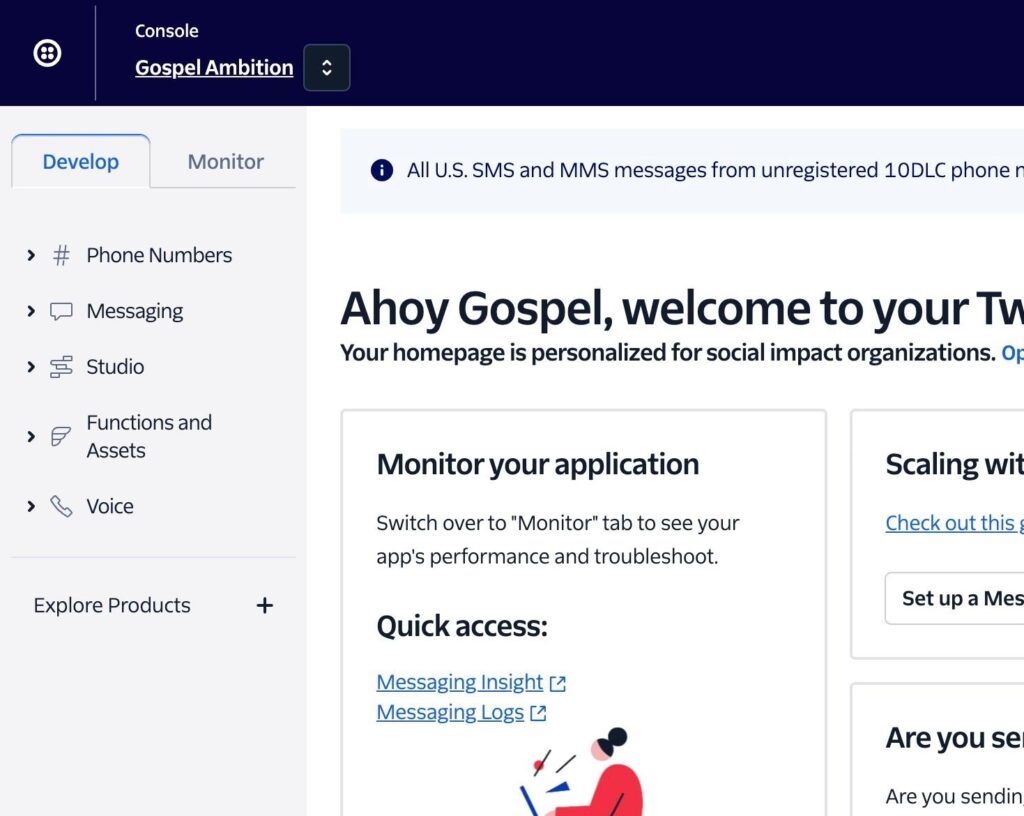The height and width of the screenshot is (816, 1024).
Task: Open the Messaging Logs link
Action: click(450, 713)
